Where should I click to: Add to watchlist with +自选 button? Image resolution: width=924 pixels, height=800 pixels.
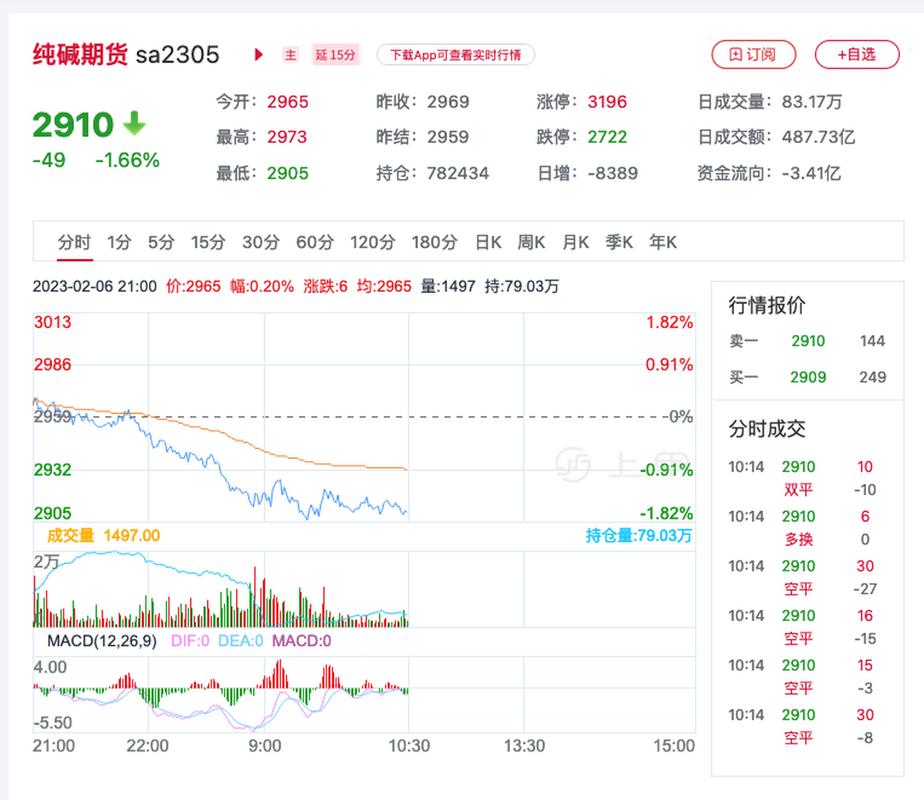point(856,54)
